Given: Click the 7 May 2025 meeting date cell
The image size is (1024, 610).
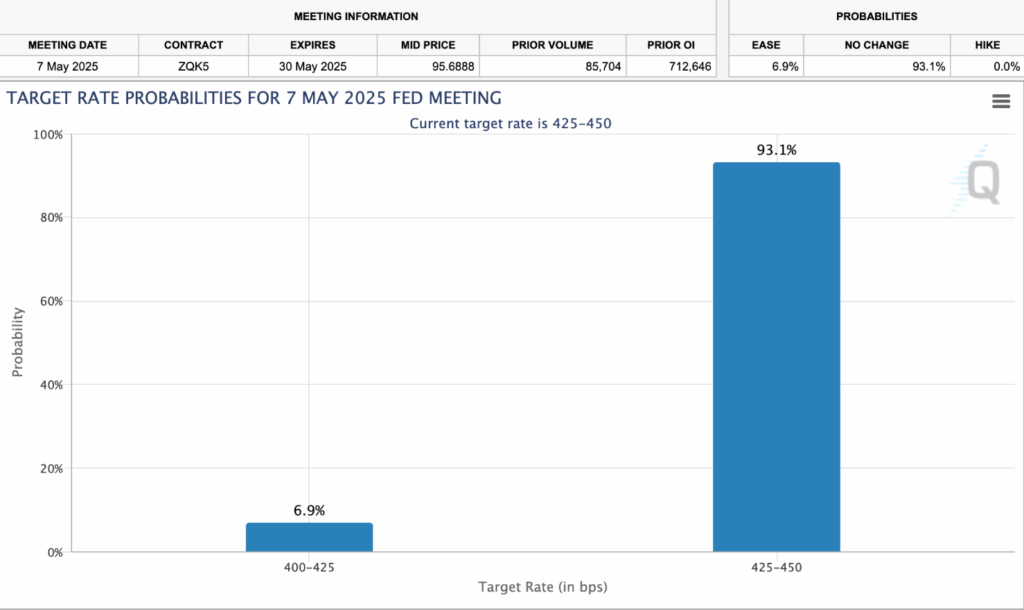Looking at the screenshot, I should pos(68,66).
